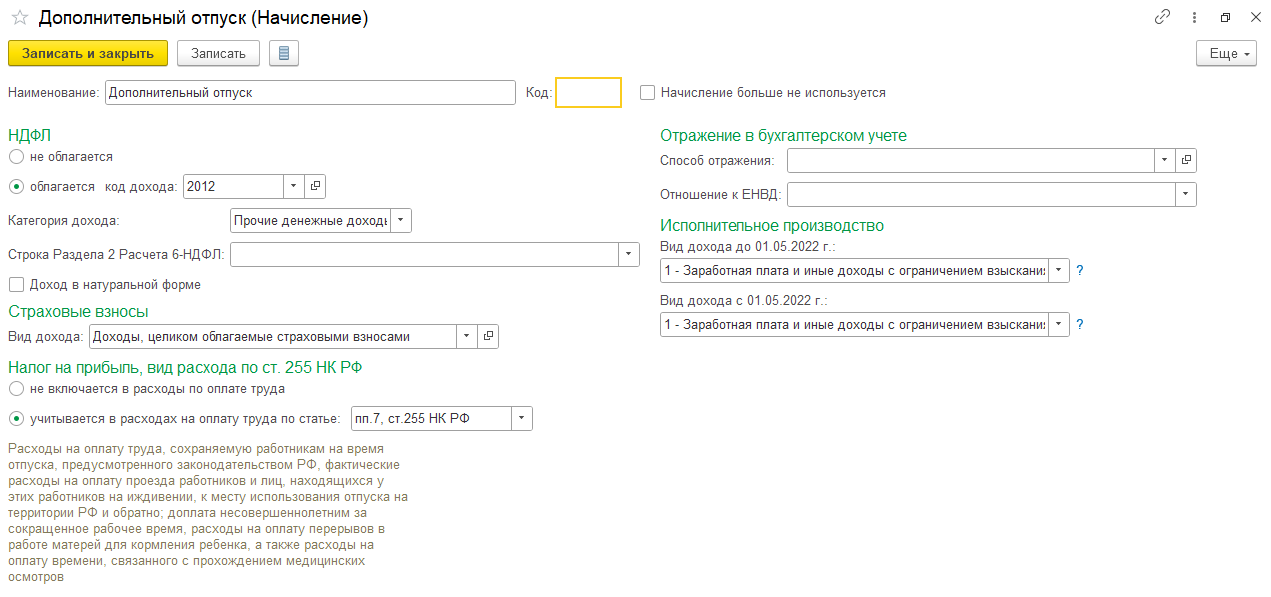The image size is (1271, 597).
Task: Click the help question mark beside Вид дохода до 01.05.2022
Action: tap(1080, 270)
